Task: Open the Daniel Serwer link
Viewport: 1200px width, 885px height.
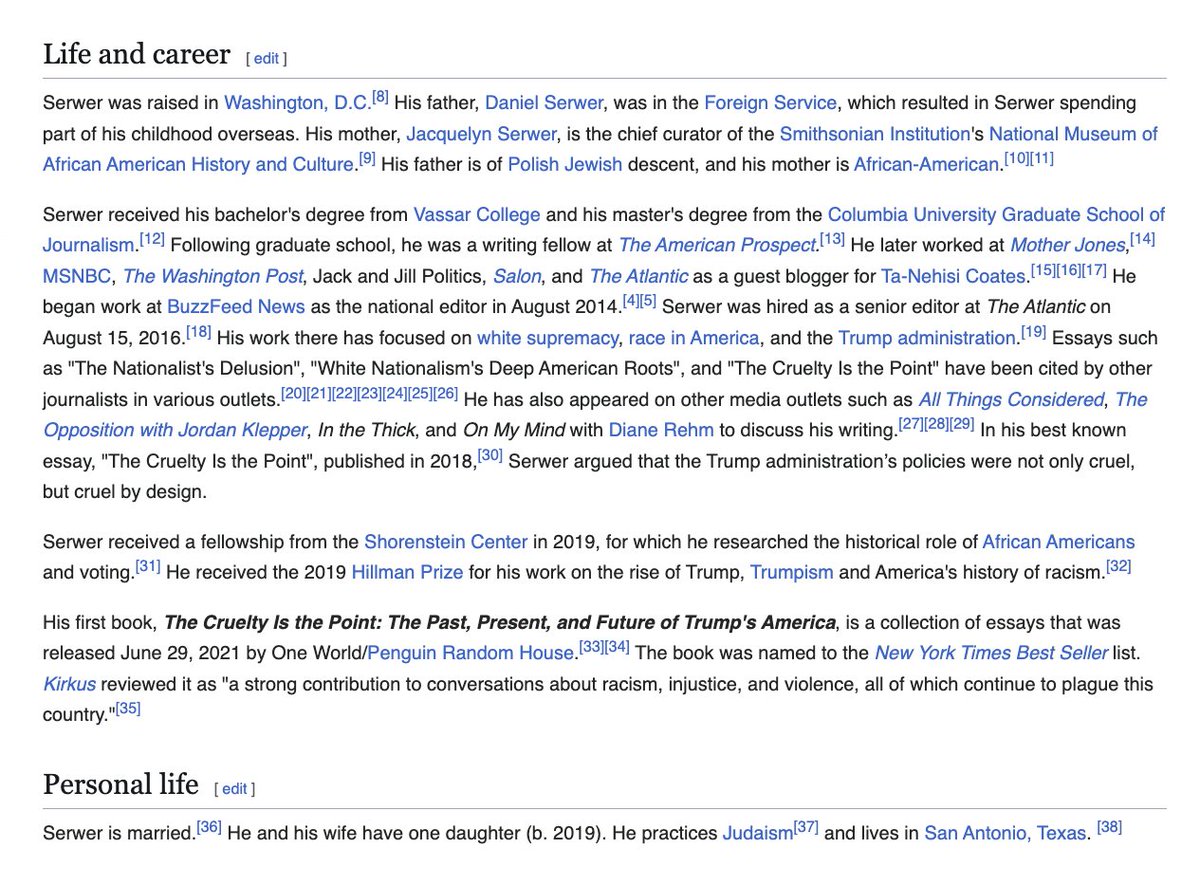Action: [x=545, y=103]
